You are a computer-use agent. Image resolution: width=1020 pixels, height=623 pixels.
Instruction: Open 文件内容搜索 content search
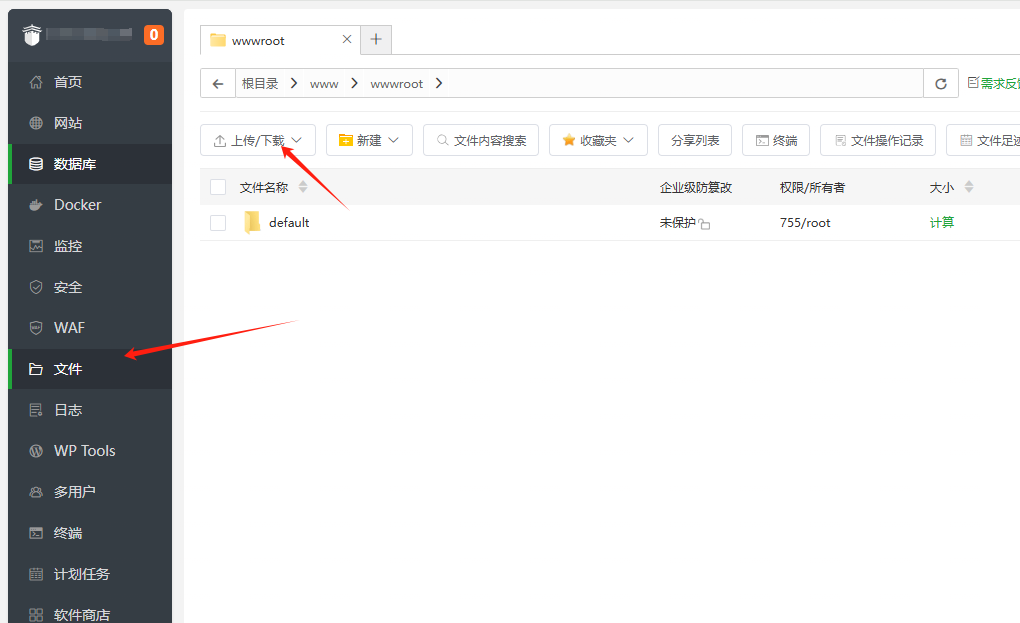coord(481,140)
